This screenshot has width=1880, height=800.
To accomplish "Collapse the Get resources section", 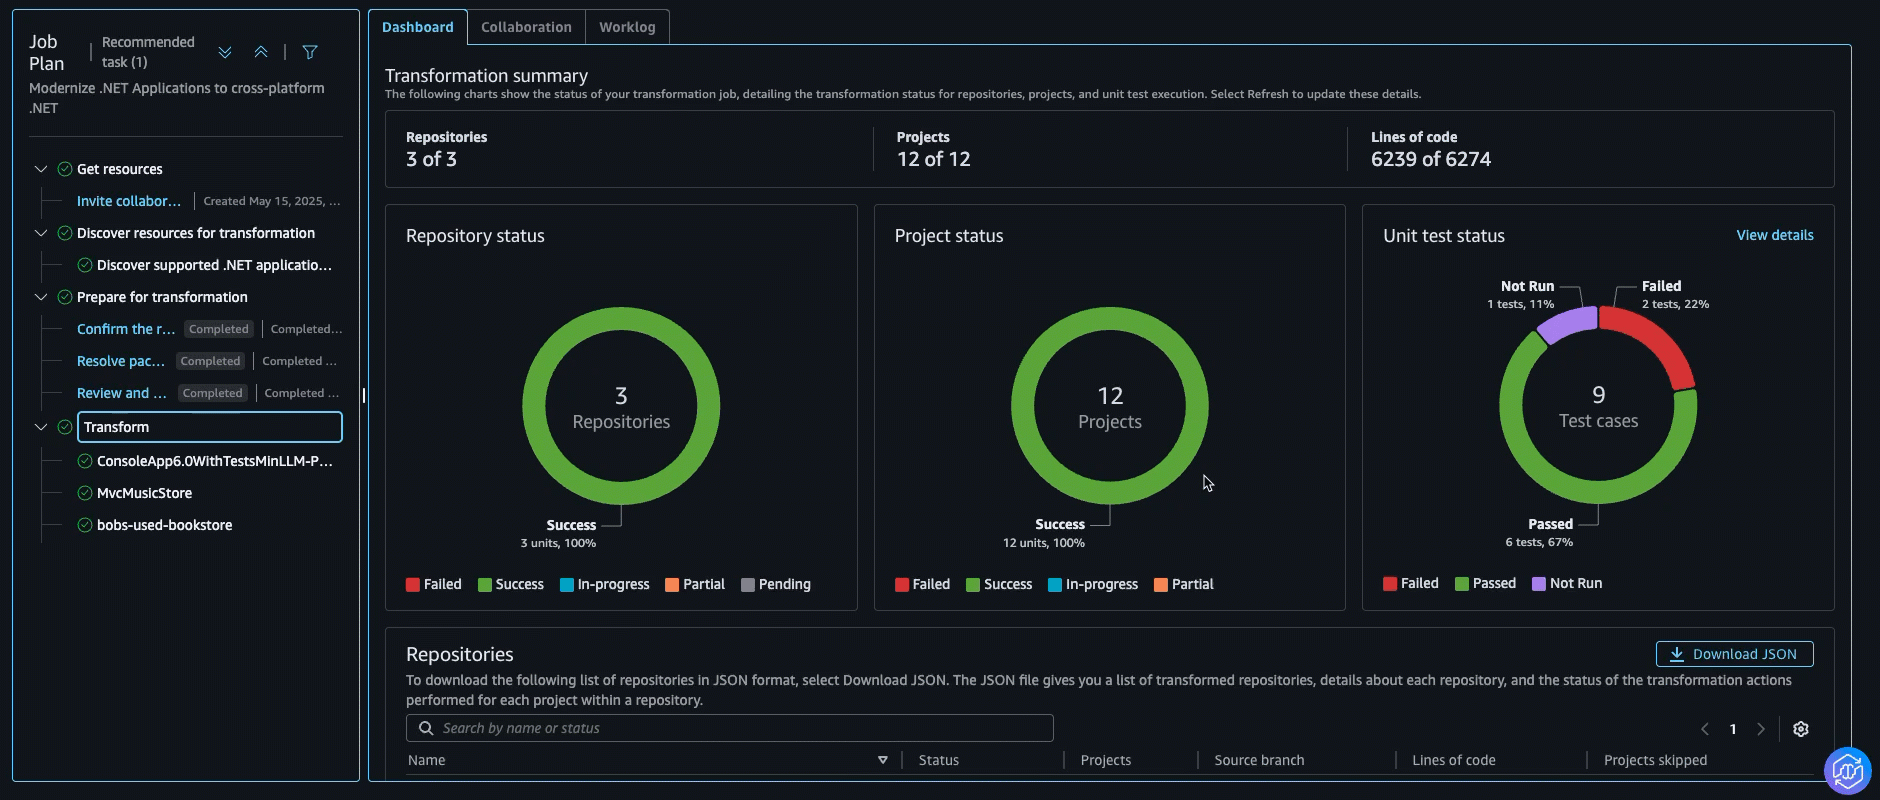I will (x=41, y=169).
